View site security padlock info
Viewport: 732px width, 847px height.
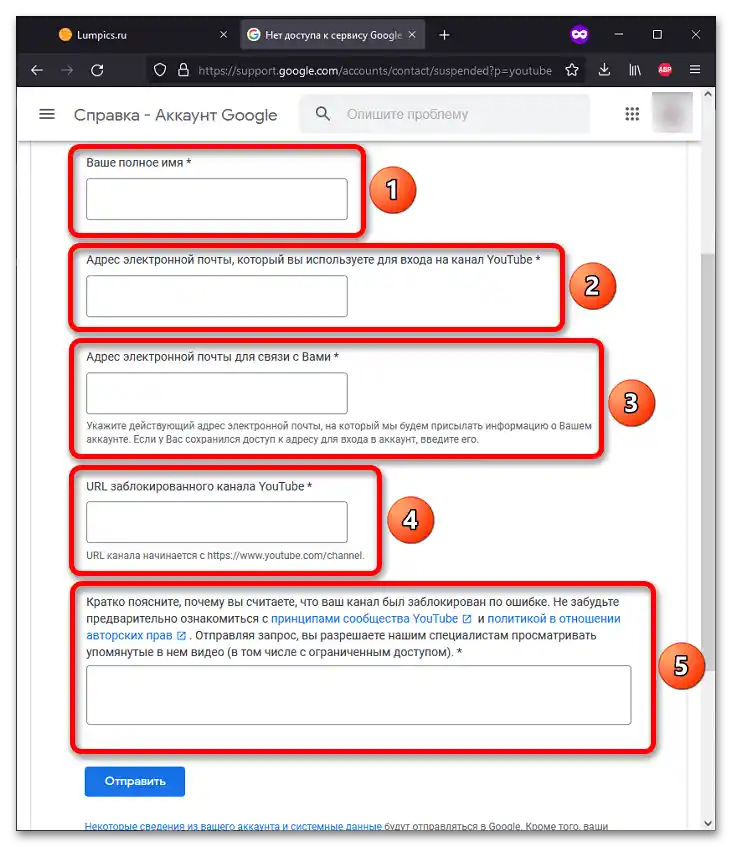[184, 70]
